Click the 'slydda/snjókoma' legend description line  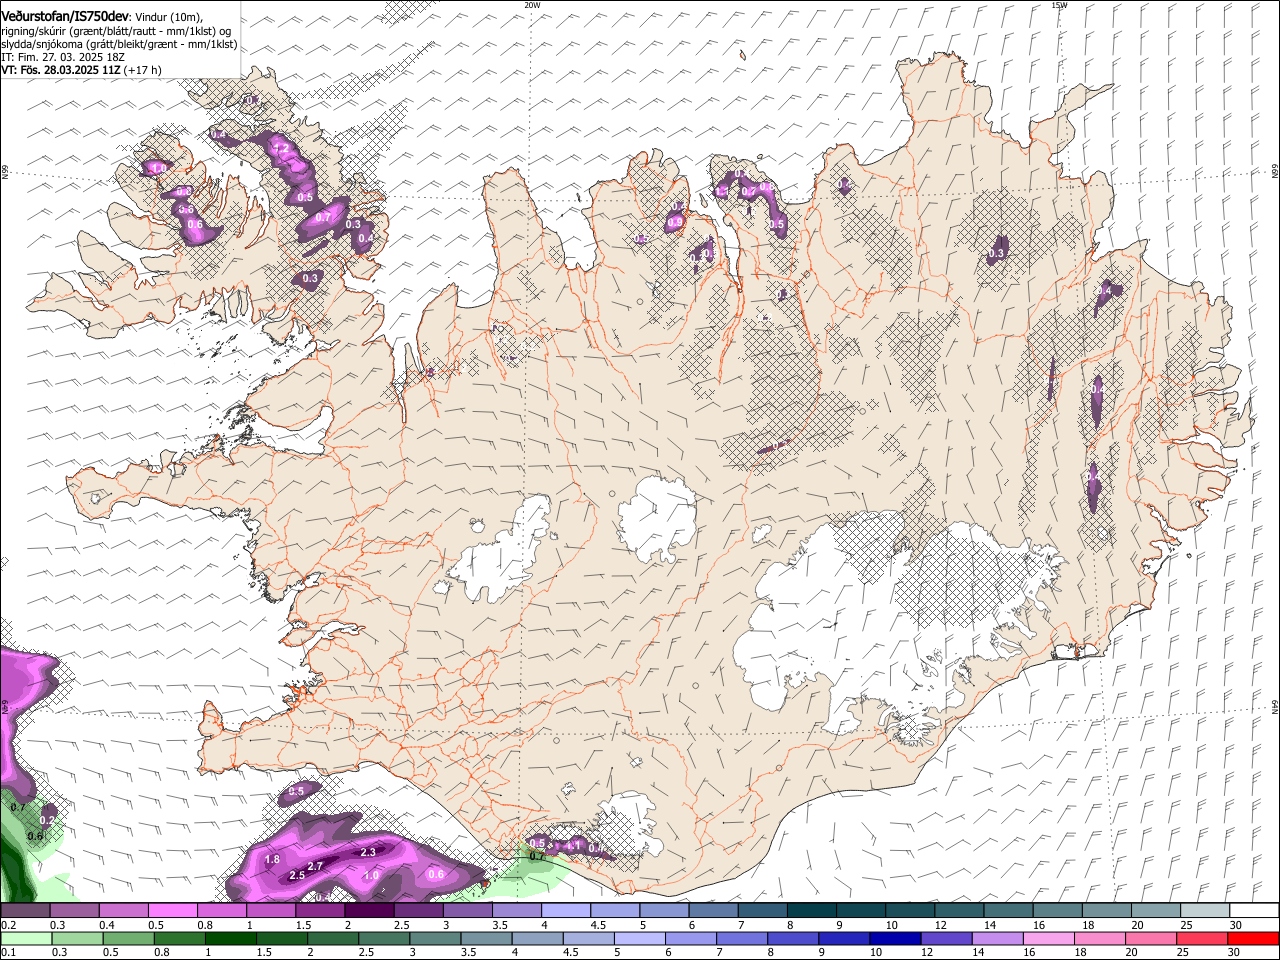(x=119, y=45)
